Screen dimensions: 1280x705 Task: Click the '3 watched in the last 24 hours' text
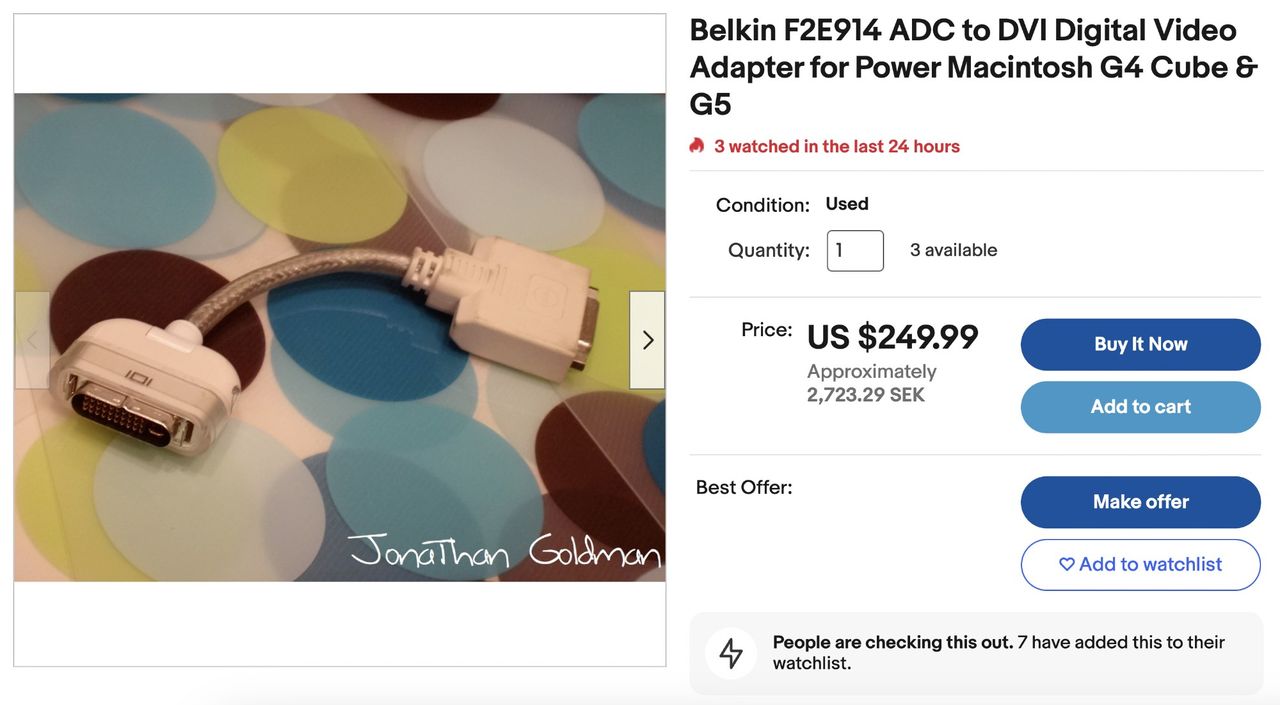tap(836, 147)
